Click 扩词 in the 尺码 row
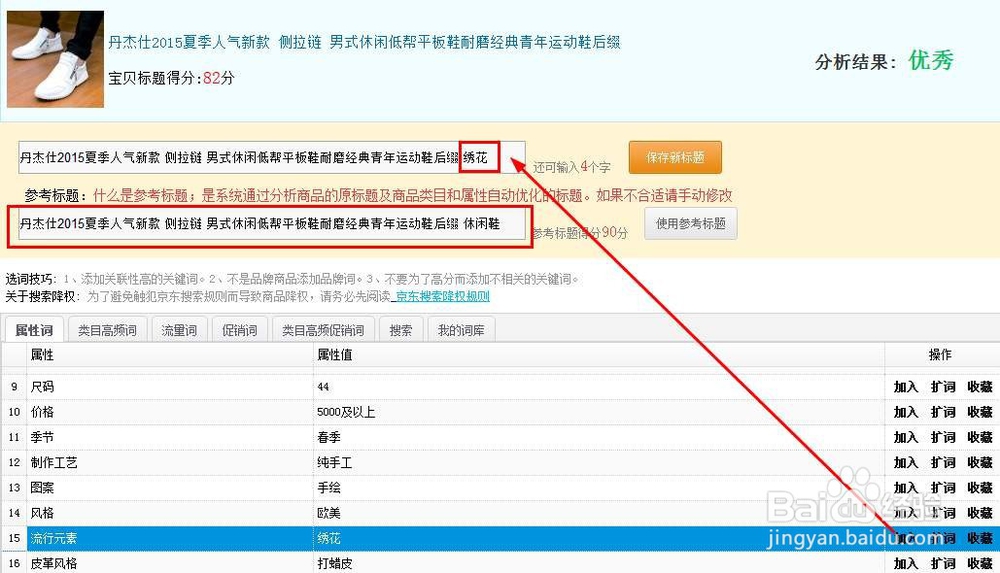The width and height of the screenshot is (1000, 573). pyautogui.click(x=943, y=387)
